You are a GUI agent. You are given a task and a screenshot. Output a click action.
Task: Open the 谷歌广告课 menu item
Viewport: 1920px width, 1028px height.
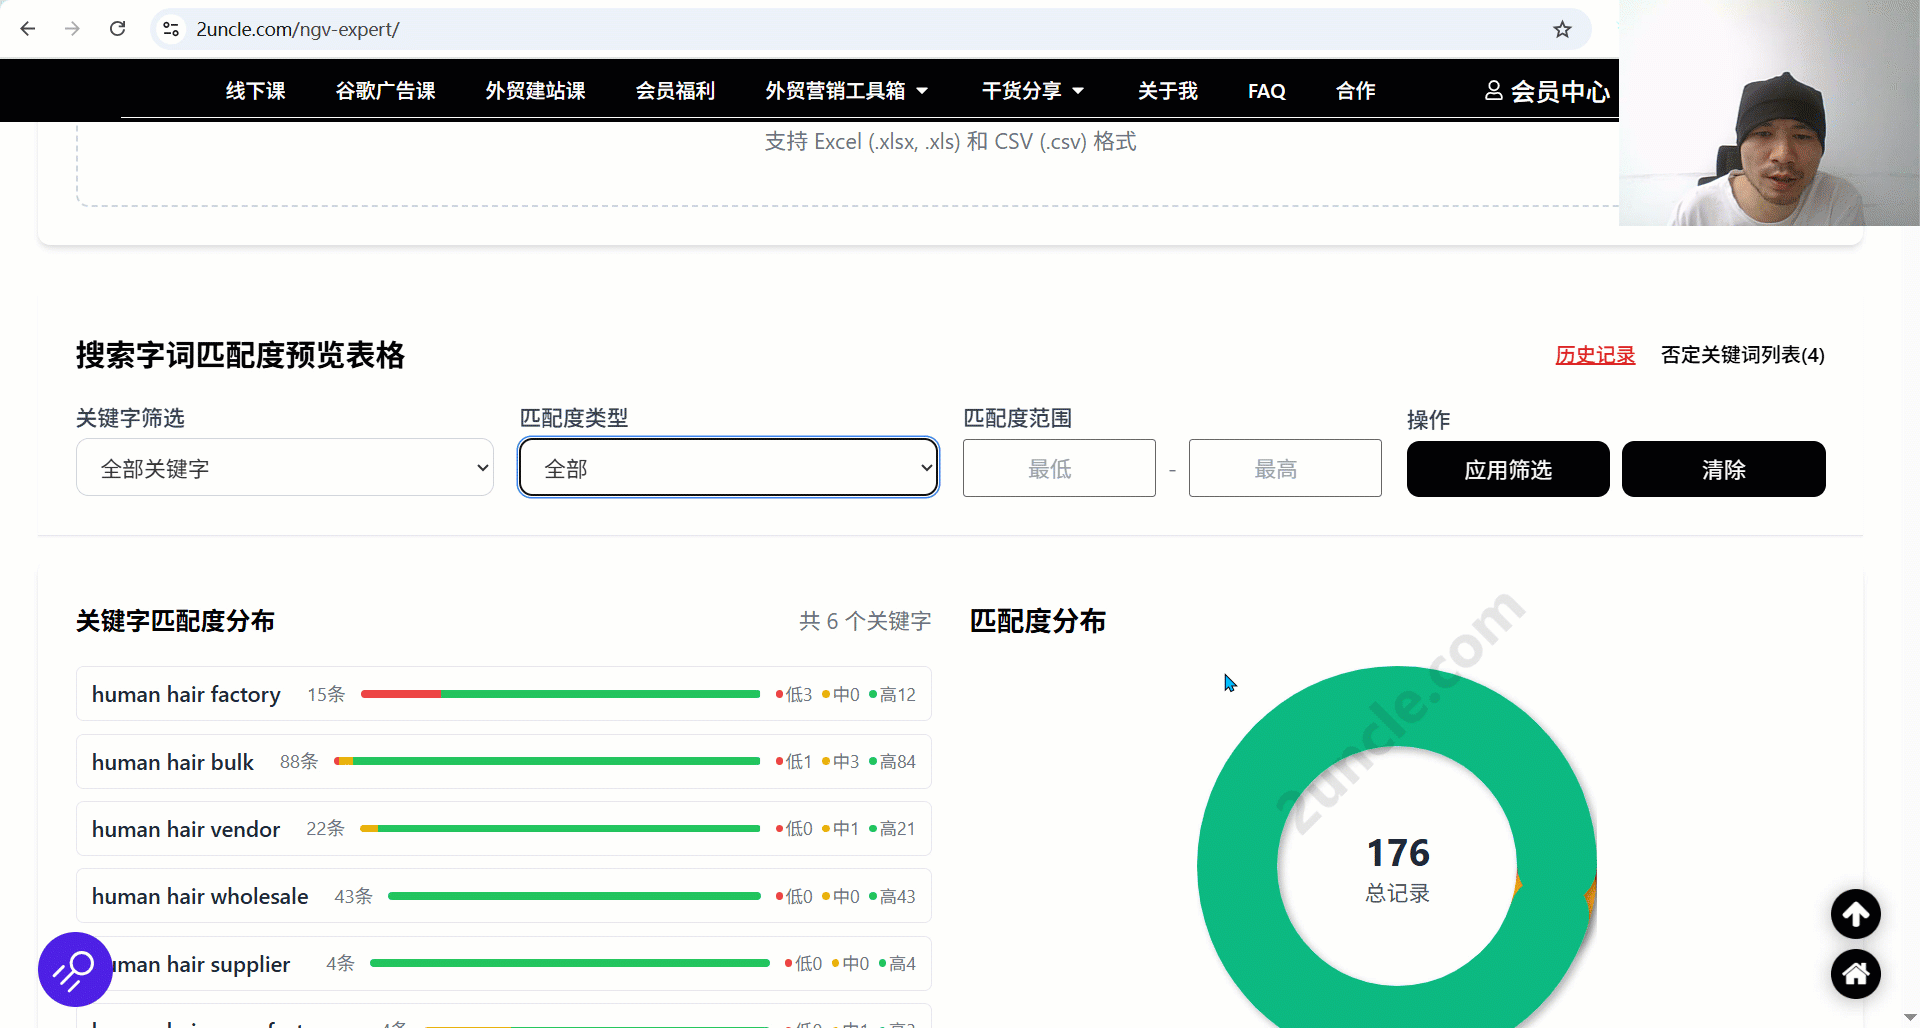(385, 91)
